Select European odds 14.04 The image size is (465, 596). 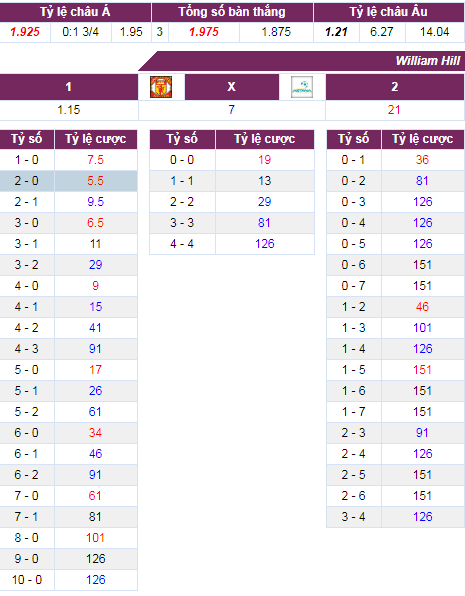(435, 32)
